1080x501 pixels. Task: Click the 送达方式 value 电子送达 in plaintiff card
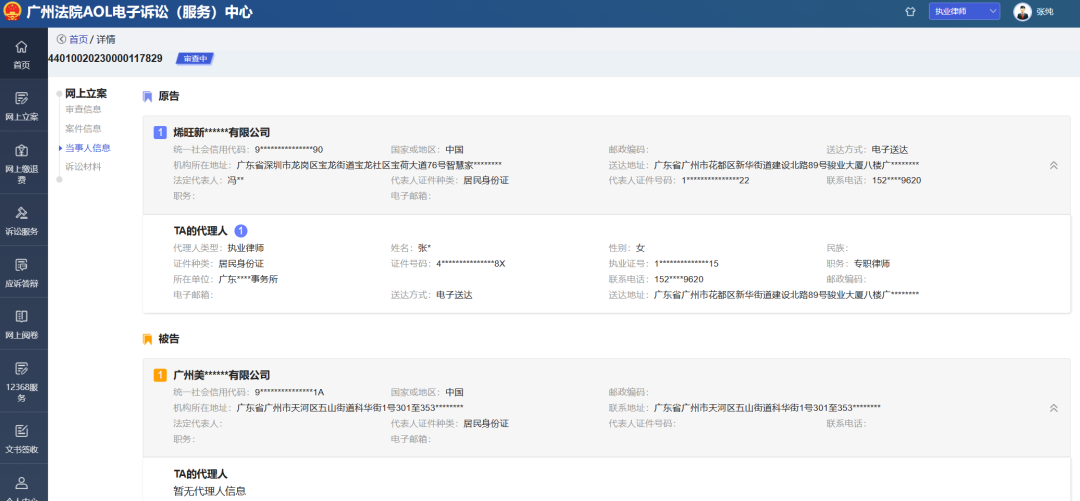tap(890, 149)
